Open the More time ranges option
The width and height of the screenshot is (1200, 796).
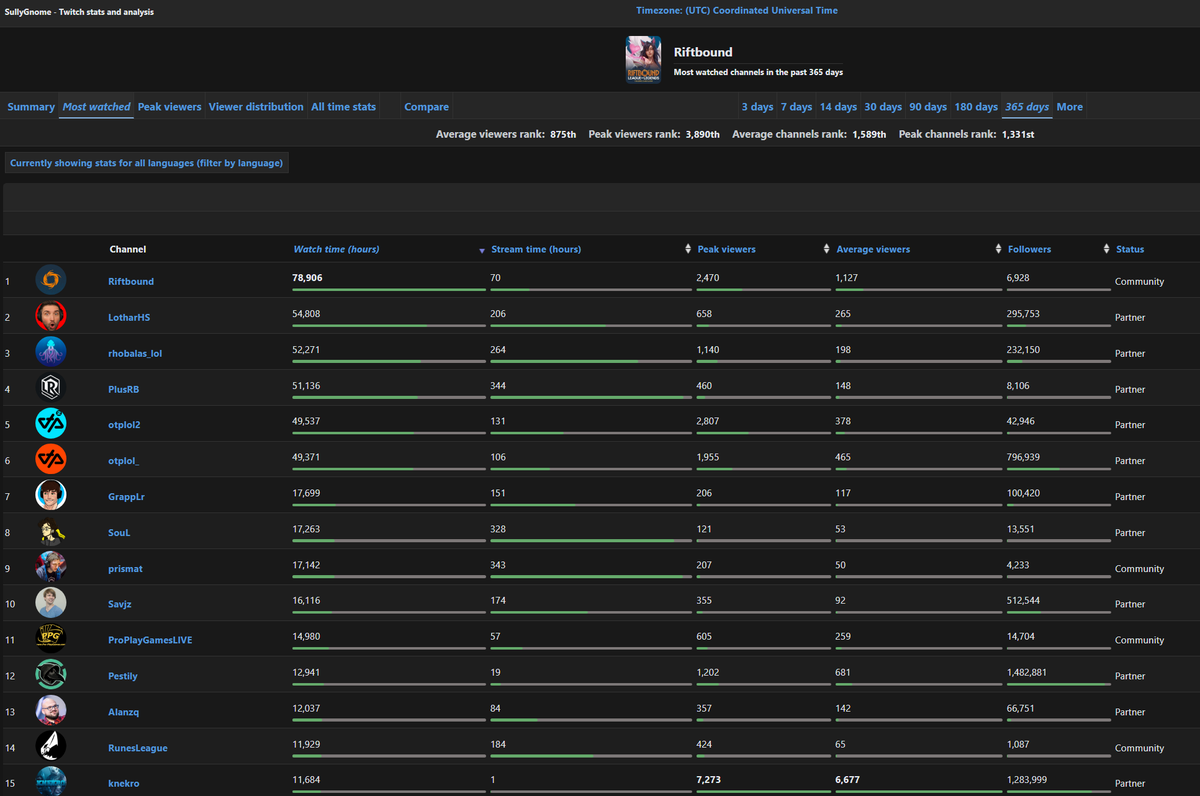coord(1069,107)
